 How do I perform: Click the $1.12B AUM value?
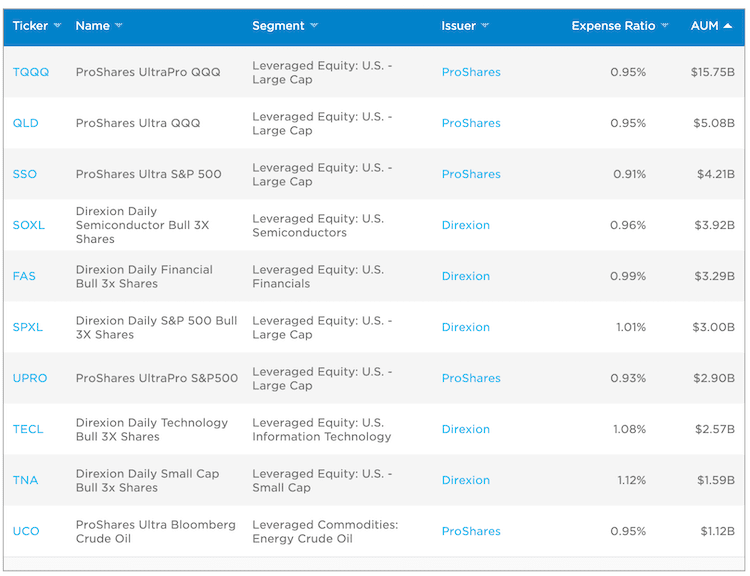pyautogui.click(x=718, y=532)
